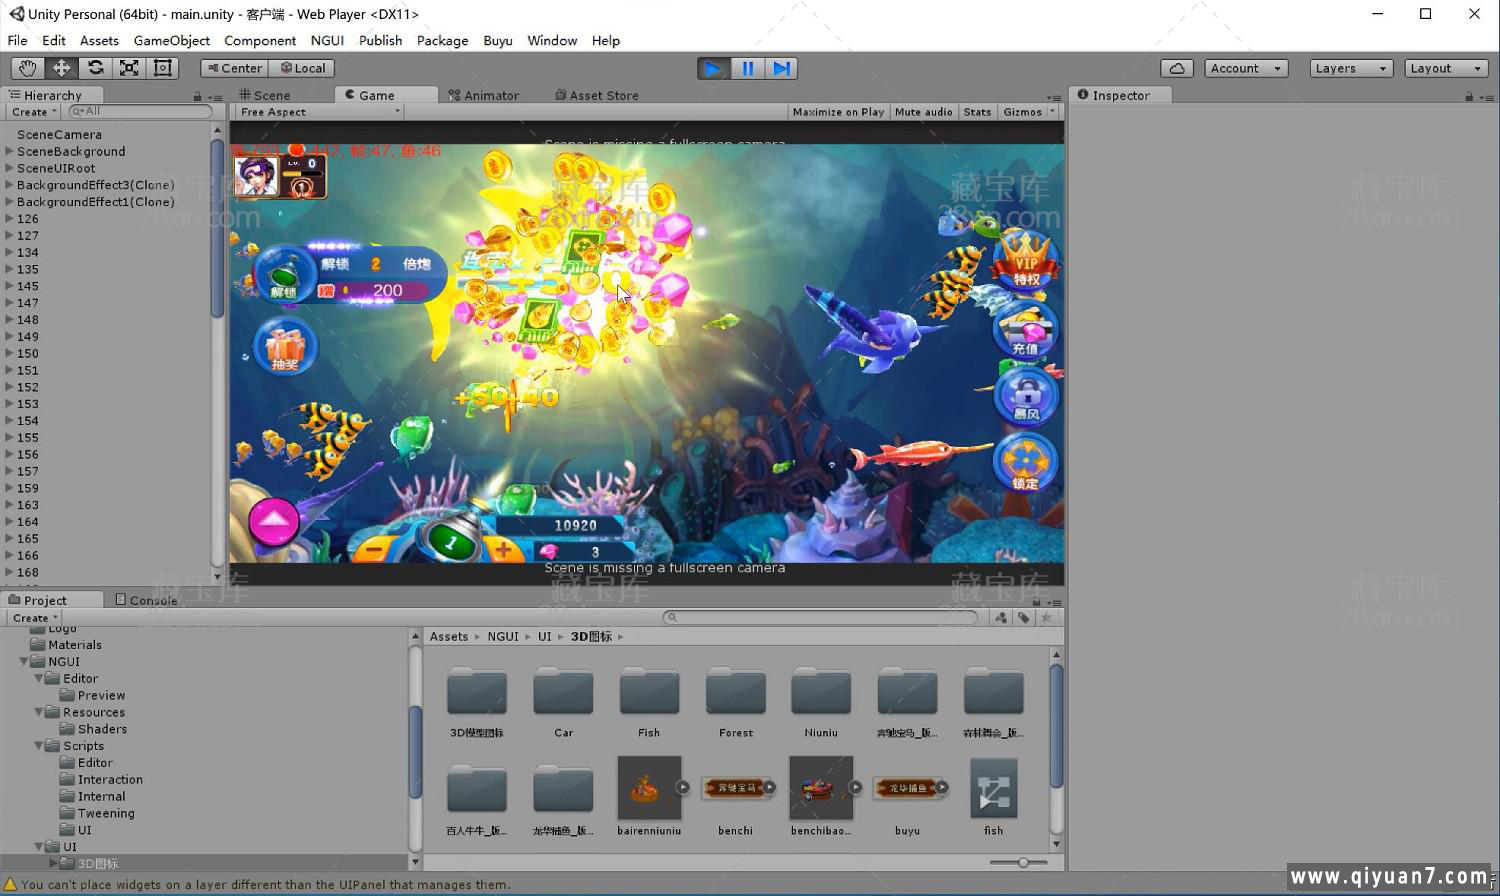The image size is (1500, 896).
Task: Open the NGUI menu
Action: [327, 40]
